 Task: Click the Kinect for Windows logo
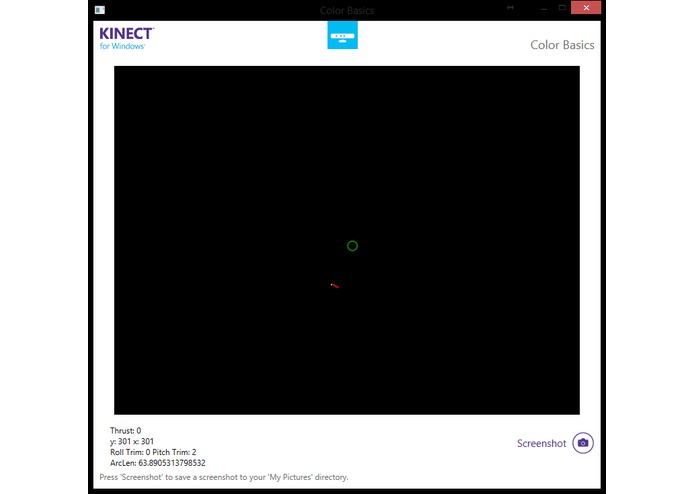pos(126,38)
